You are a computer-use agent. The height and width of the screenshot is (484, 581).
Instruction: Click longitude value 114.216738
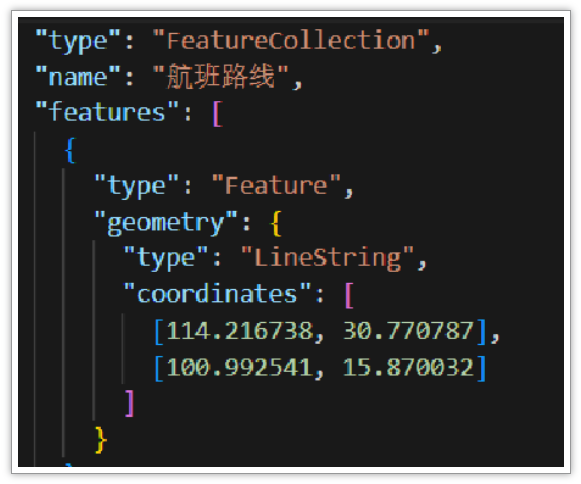[240, 331]
